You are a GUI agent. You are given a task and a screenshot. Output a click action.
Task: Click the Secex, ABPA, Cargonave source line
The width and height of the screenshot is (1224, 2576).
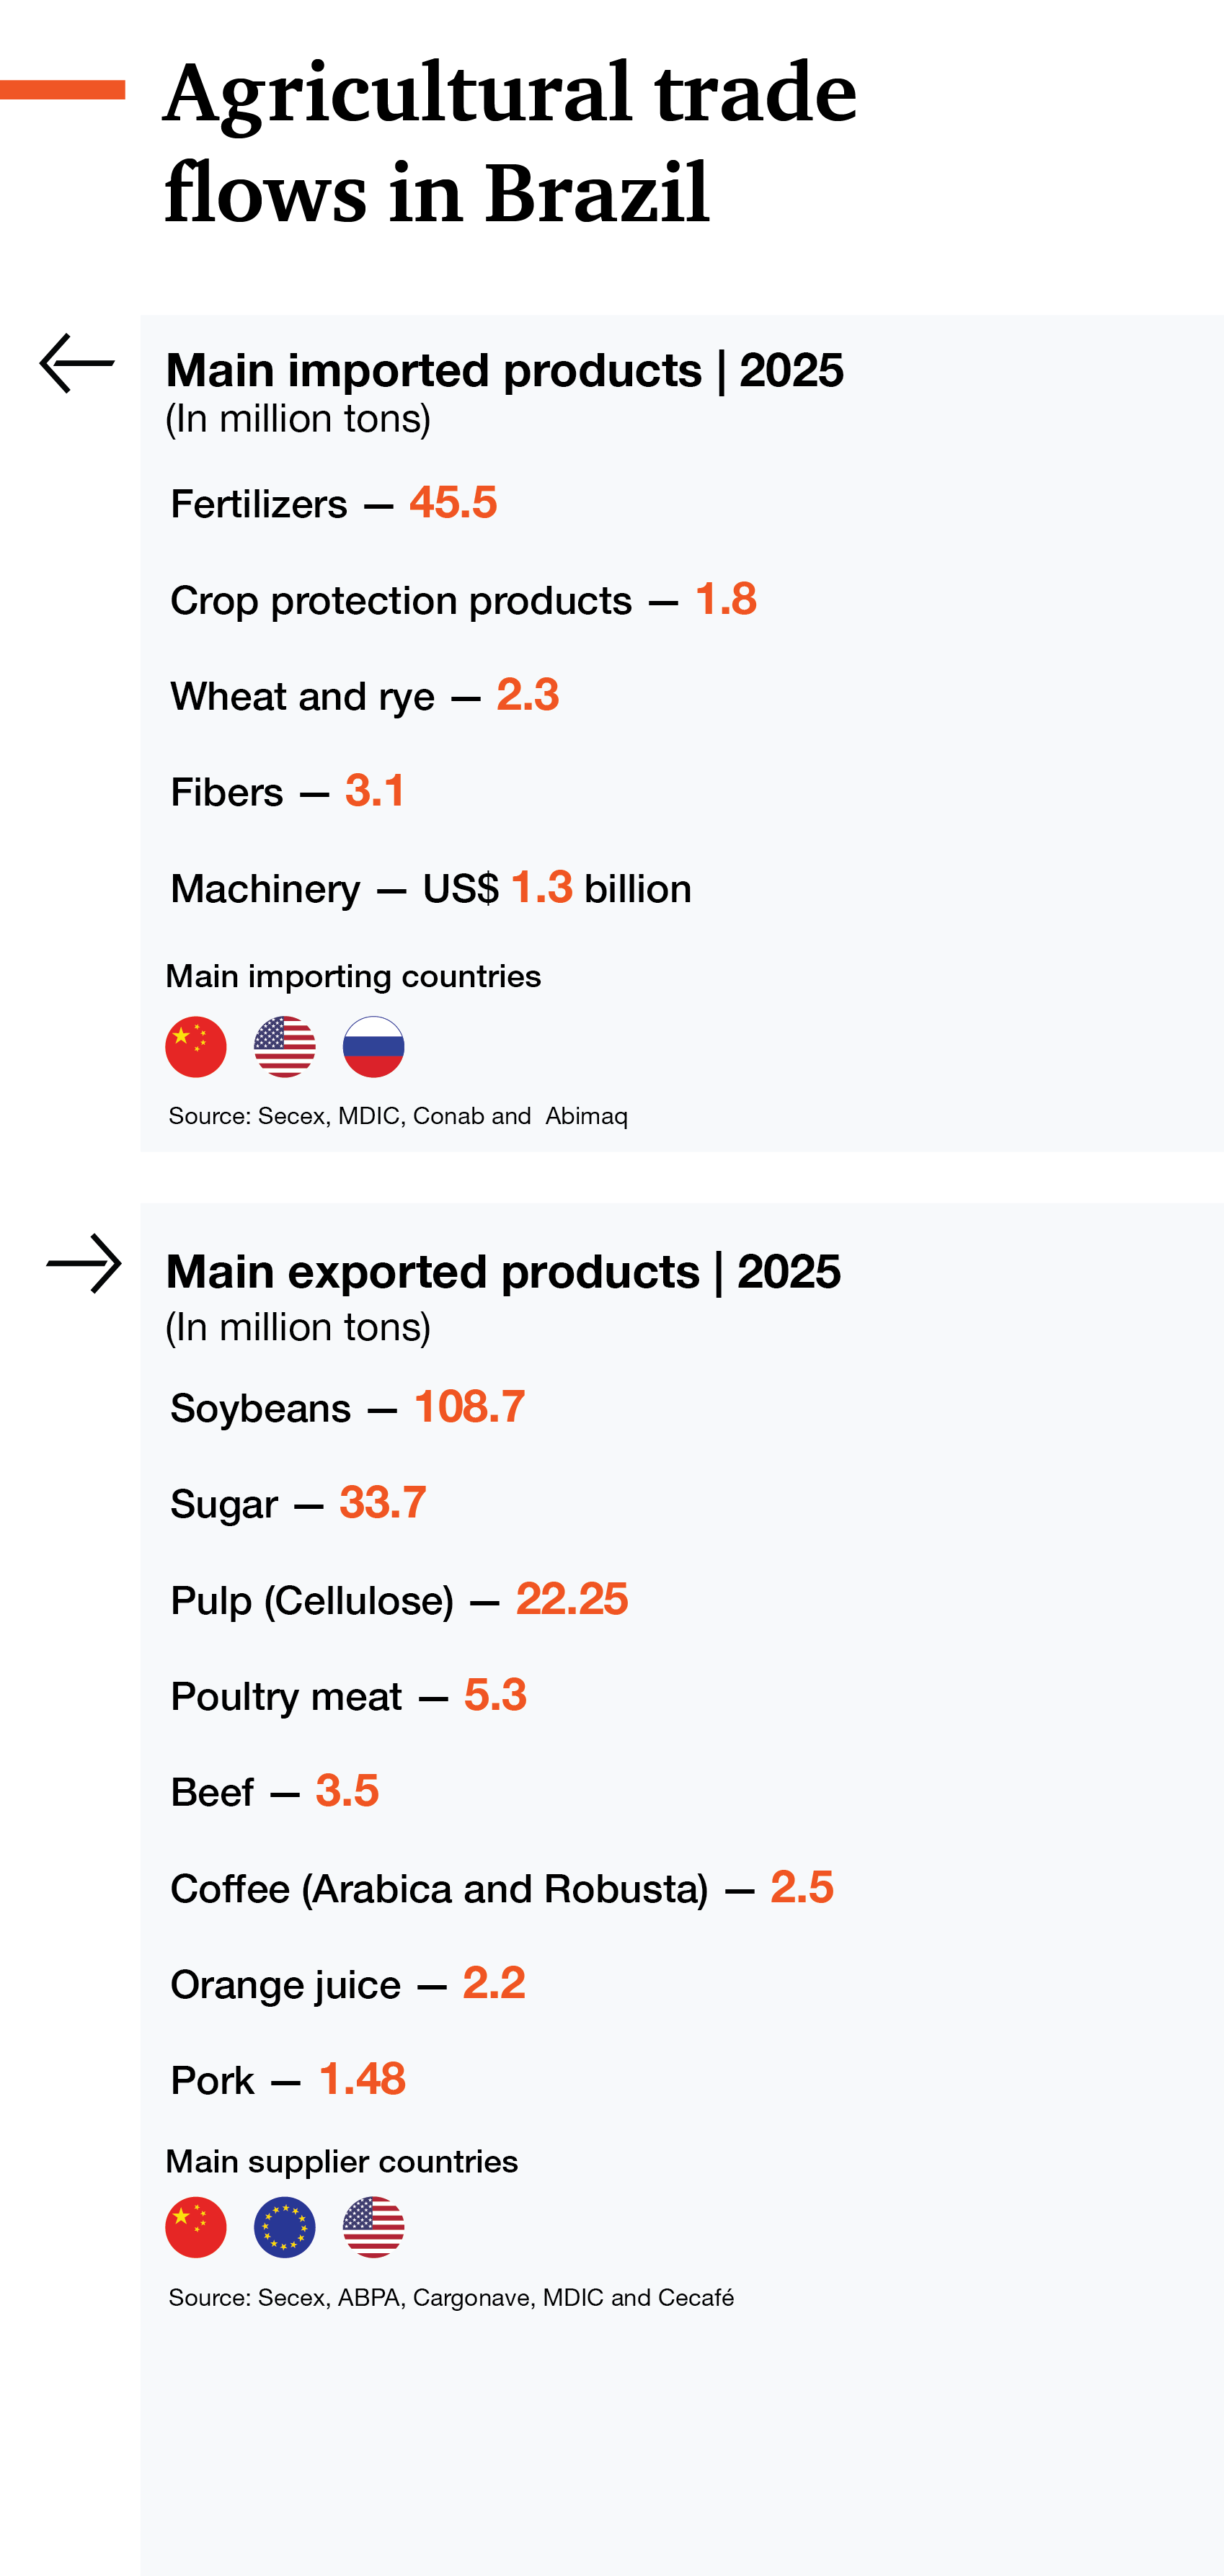tap(451, 2298)
